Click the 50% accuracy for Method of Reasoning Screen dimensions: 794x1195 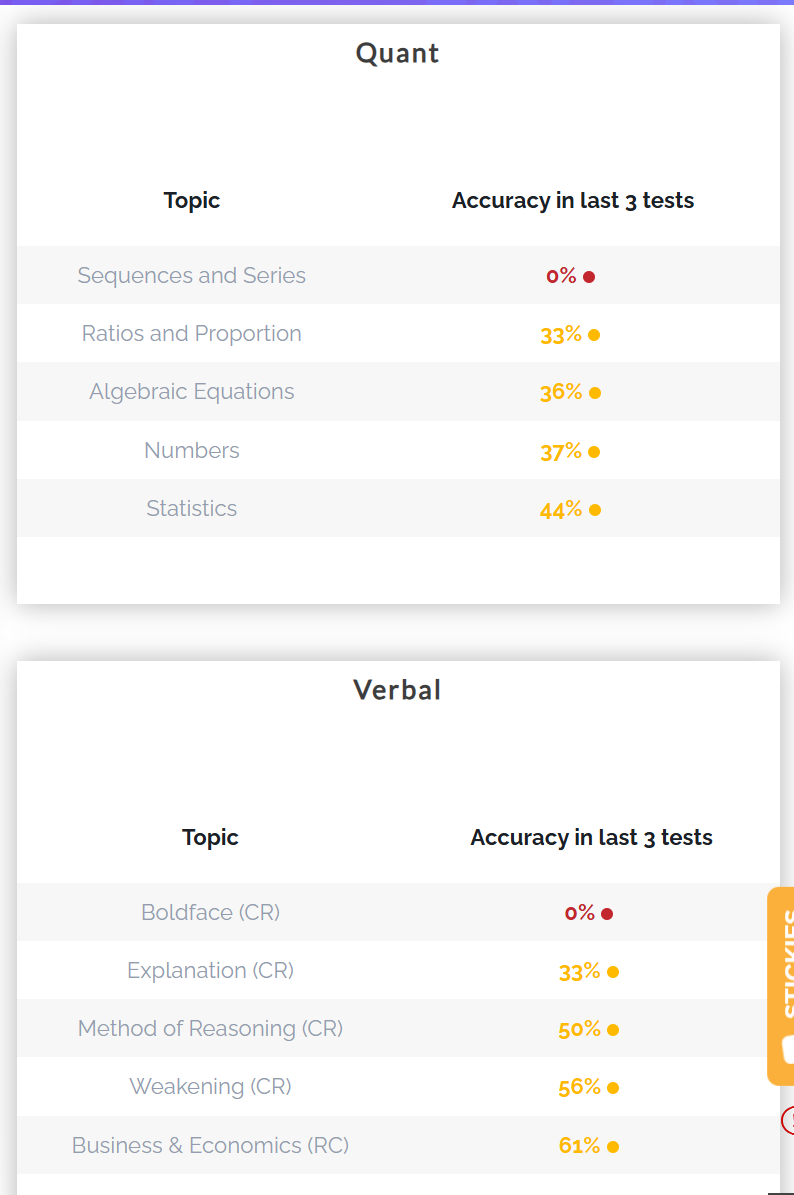(x=579, y=1029)
